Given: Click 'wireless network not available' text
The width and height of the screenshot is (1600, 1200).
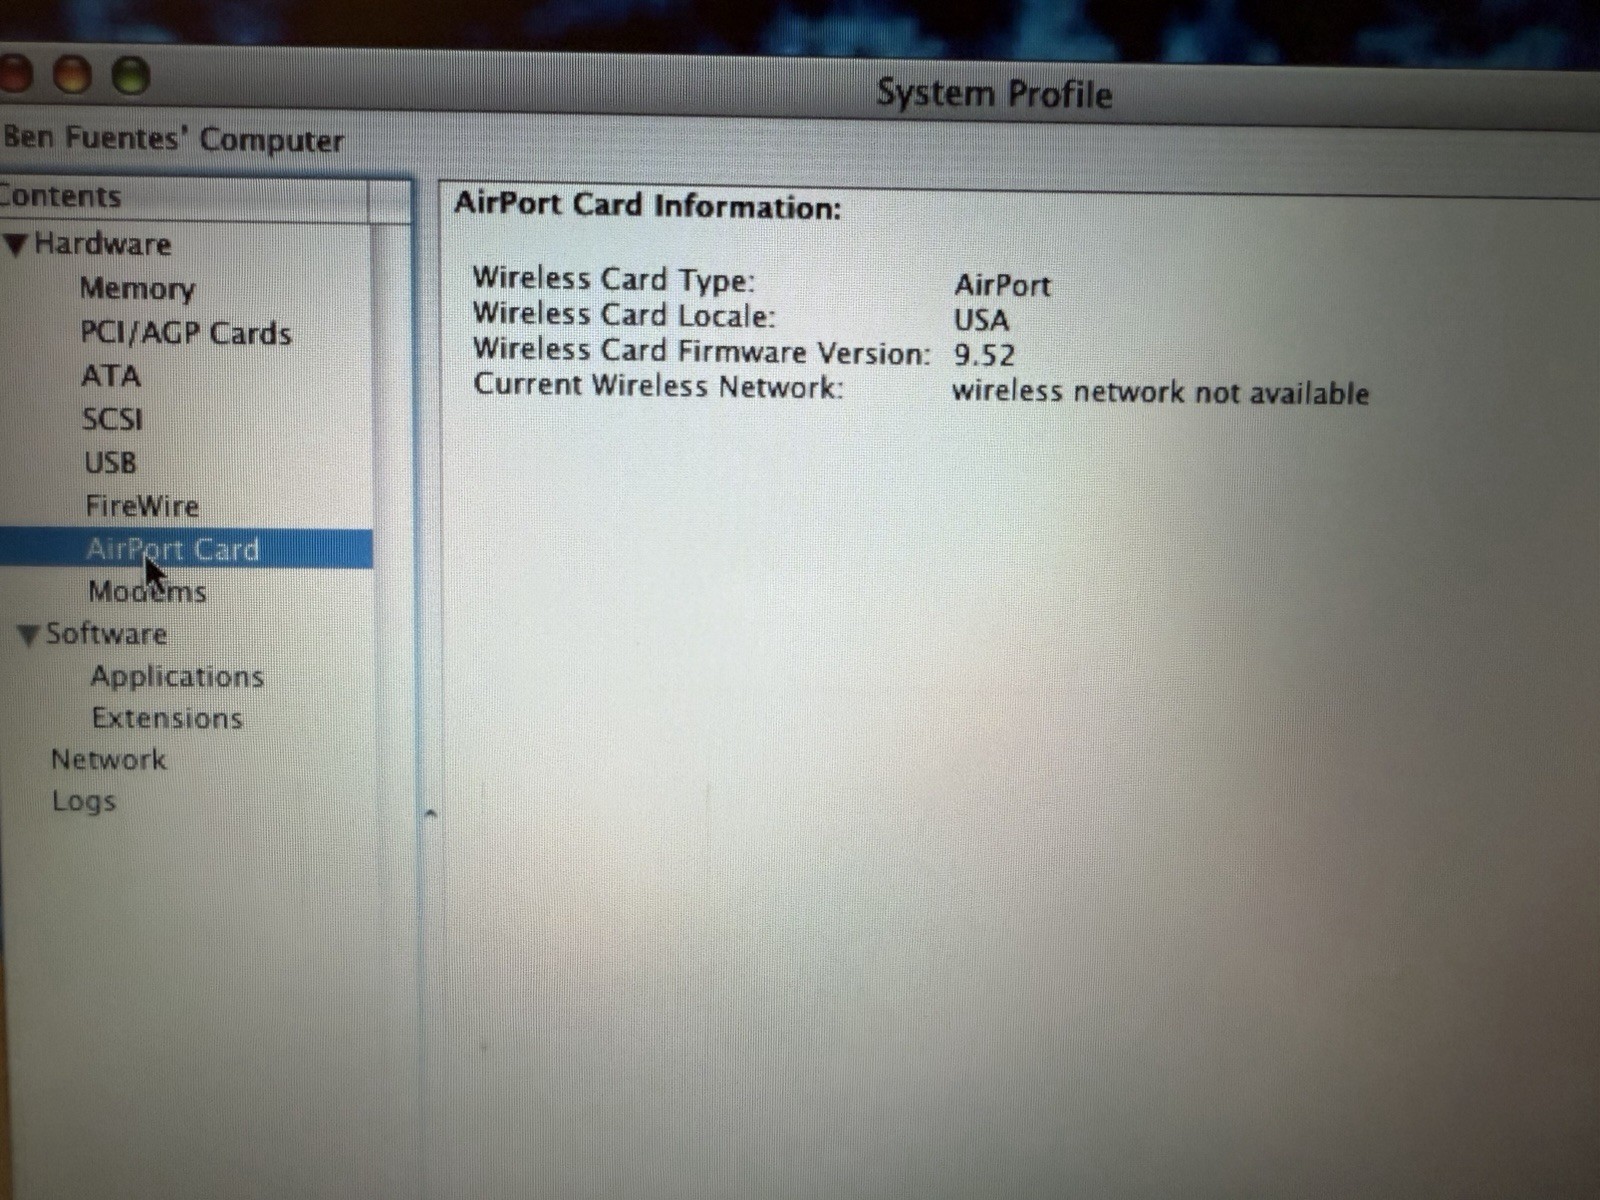Looking at the screenshot, I should 1160,392.
